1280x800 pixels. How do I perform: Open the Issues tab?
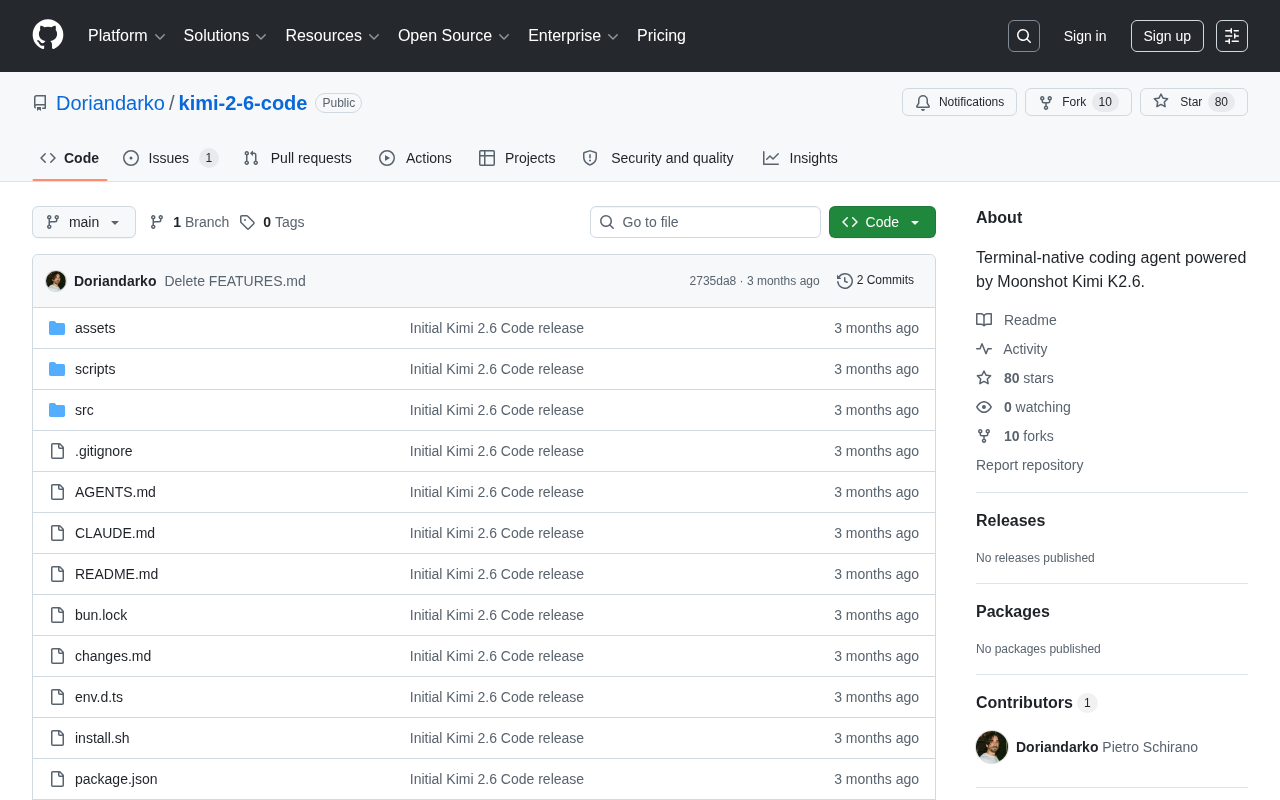[x=170, y=158]
